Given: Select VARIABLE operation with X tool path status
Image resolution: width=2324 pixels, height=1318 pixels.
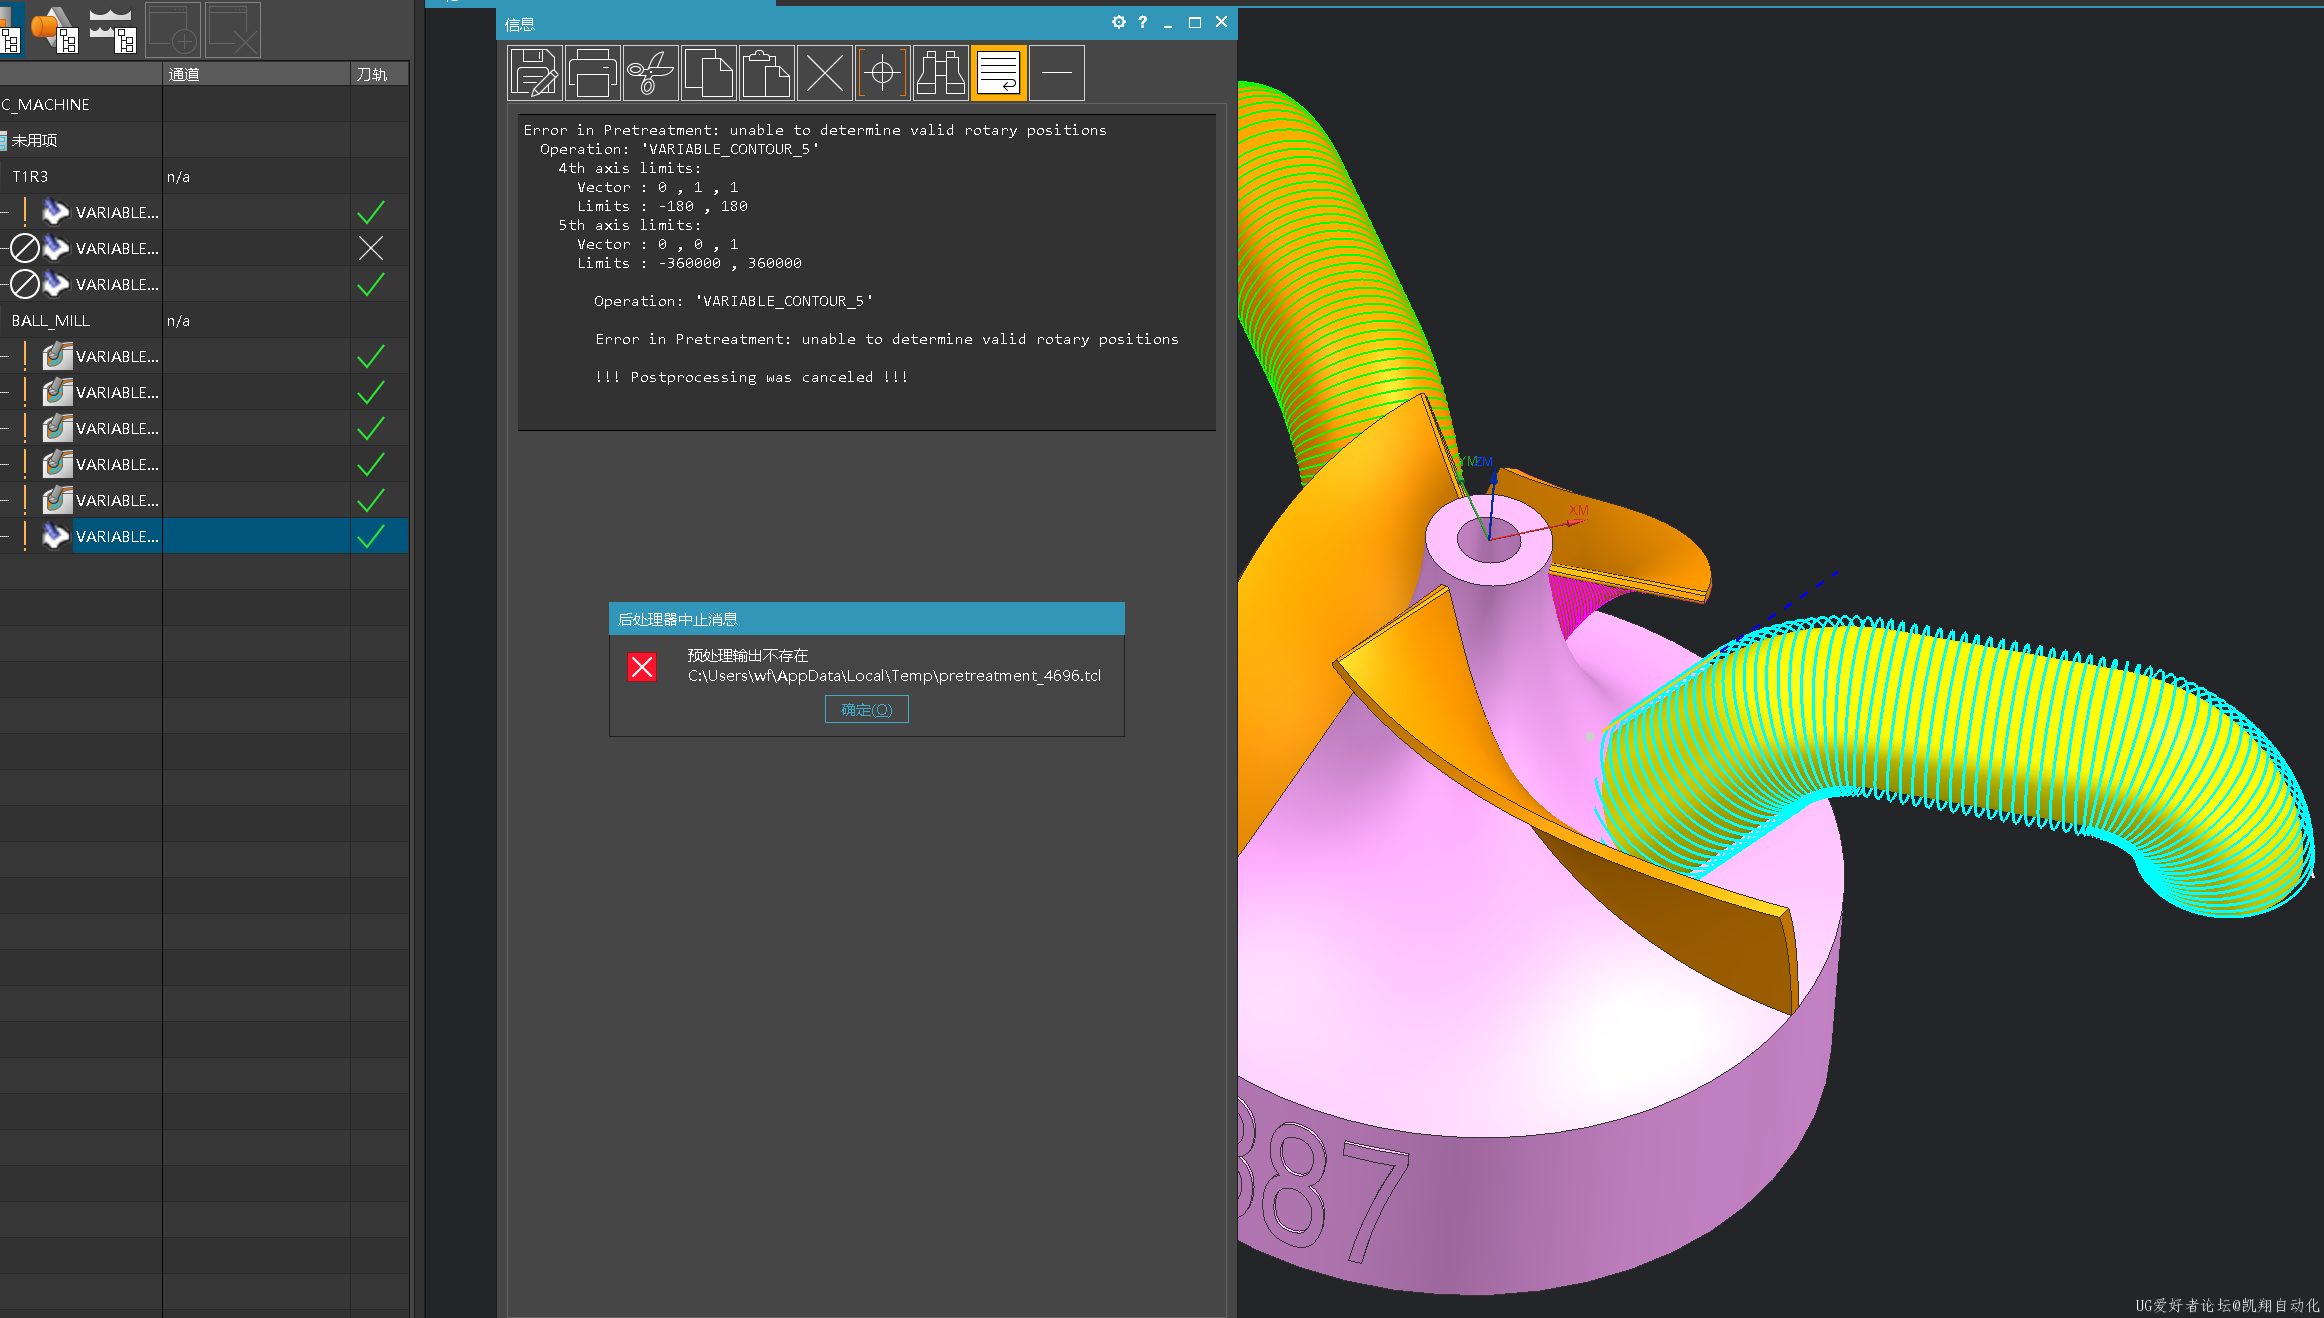Looking at the screenshot, I should click(204, 249).
